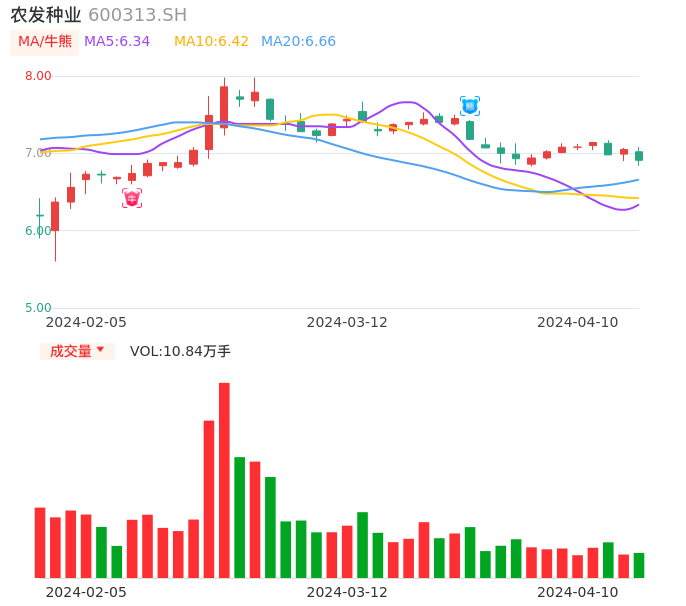Viewport: 686px width, 606px height.
Task: Click the 2024-02-05 date under price chart
Action: [x=86, y=323]
